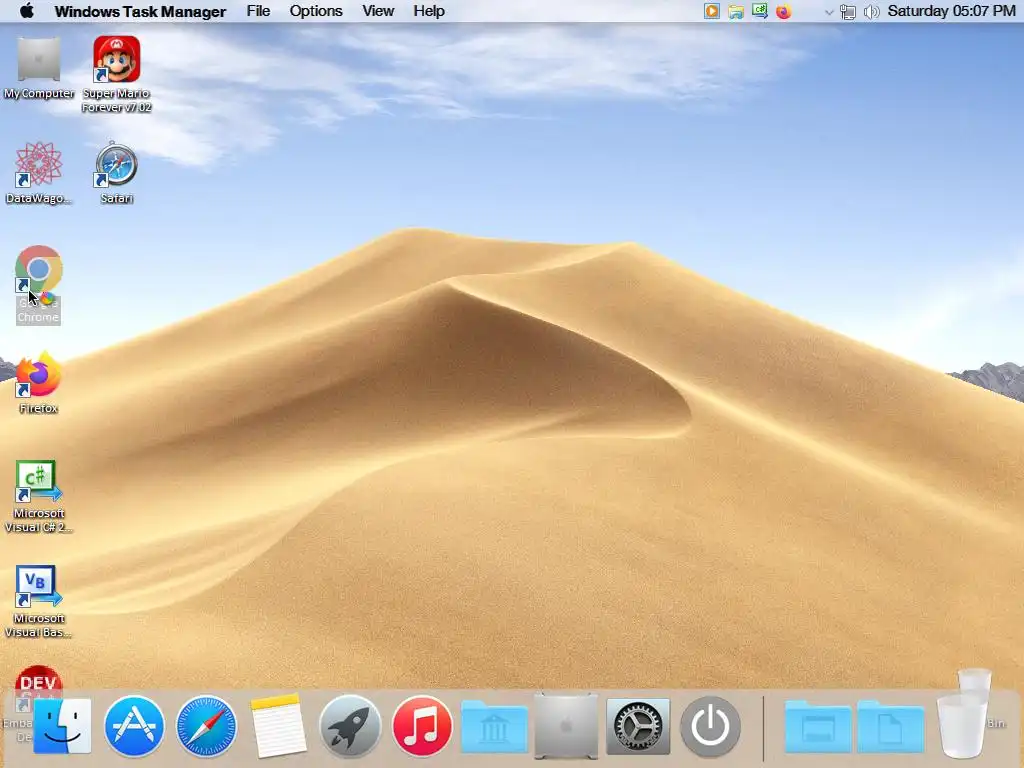Click the Finder face dock icon
Image resolution: width=1024 pixels, height=768 pixels.
click(x=63, y=726)
